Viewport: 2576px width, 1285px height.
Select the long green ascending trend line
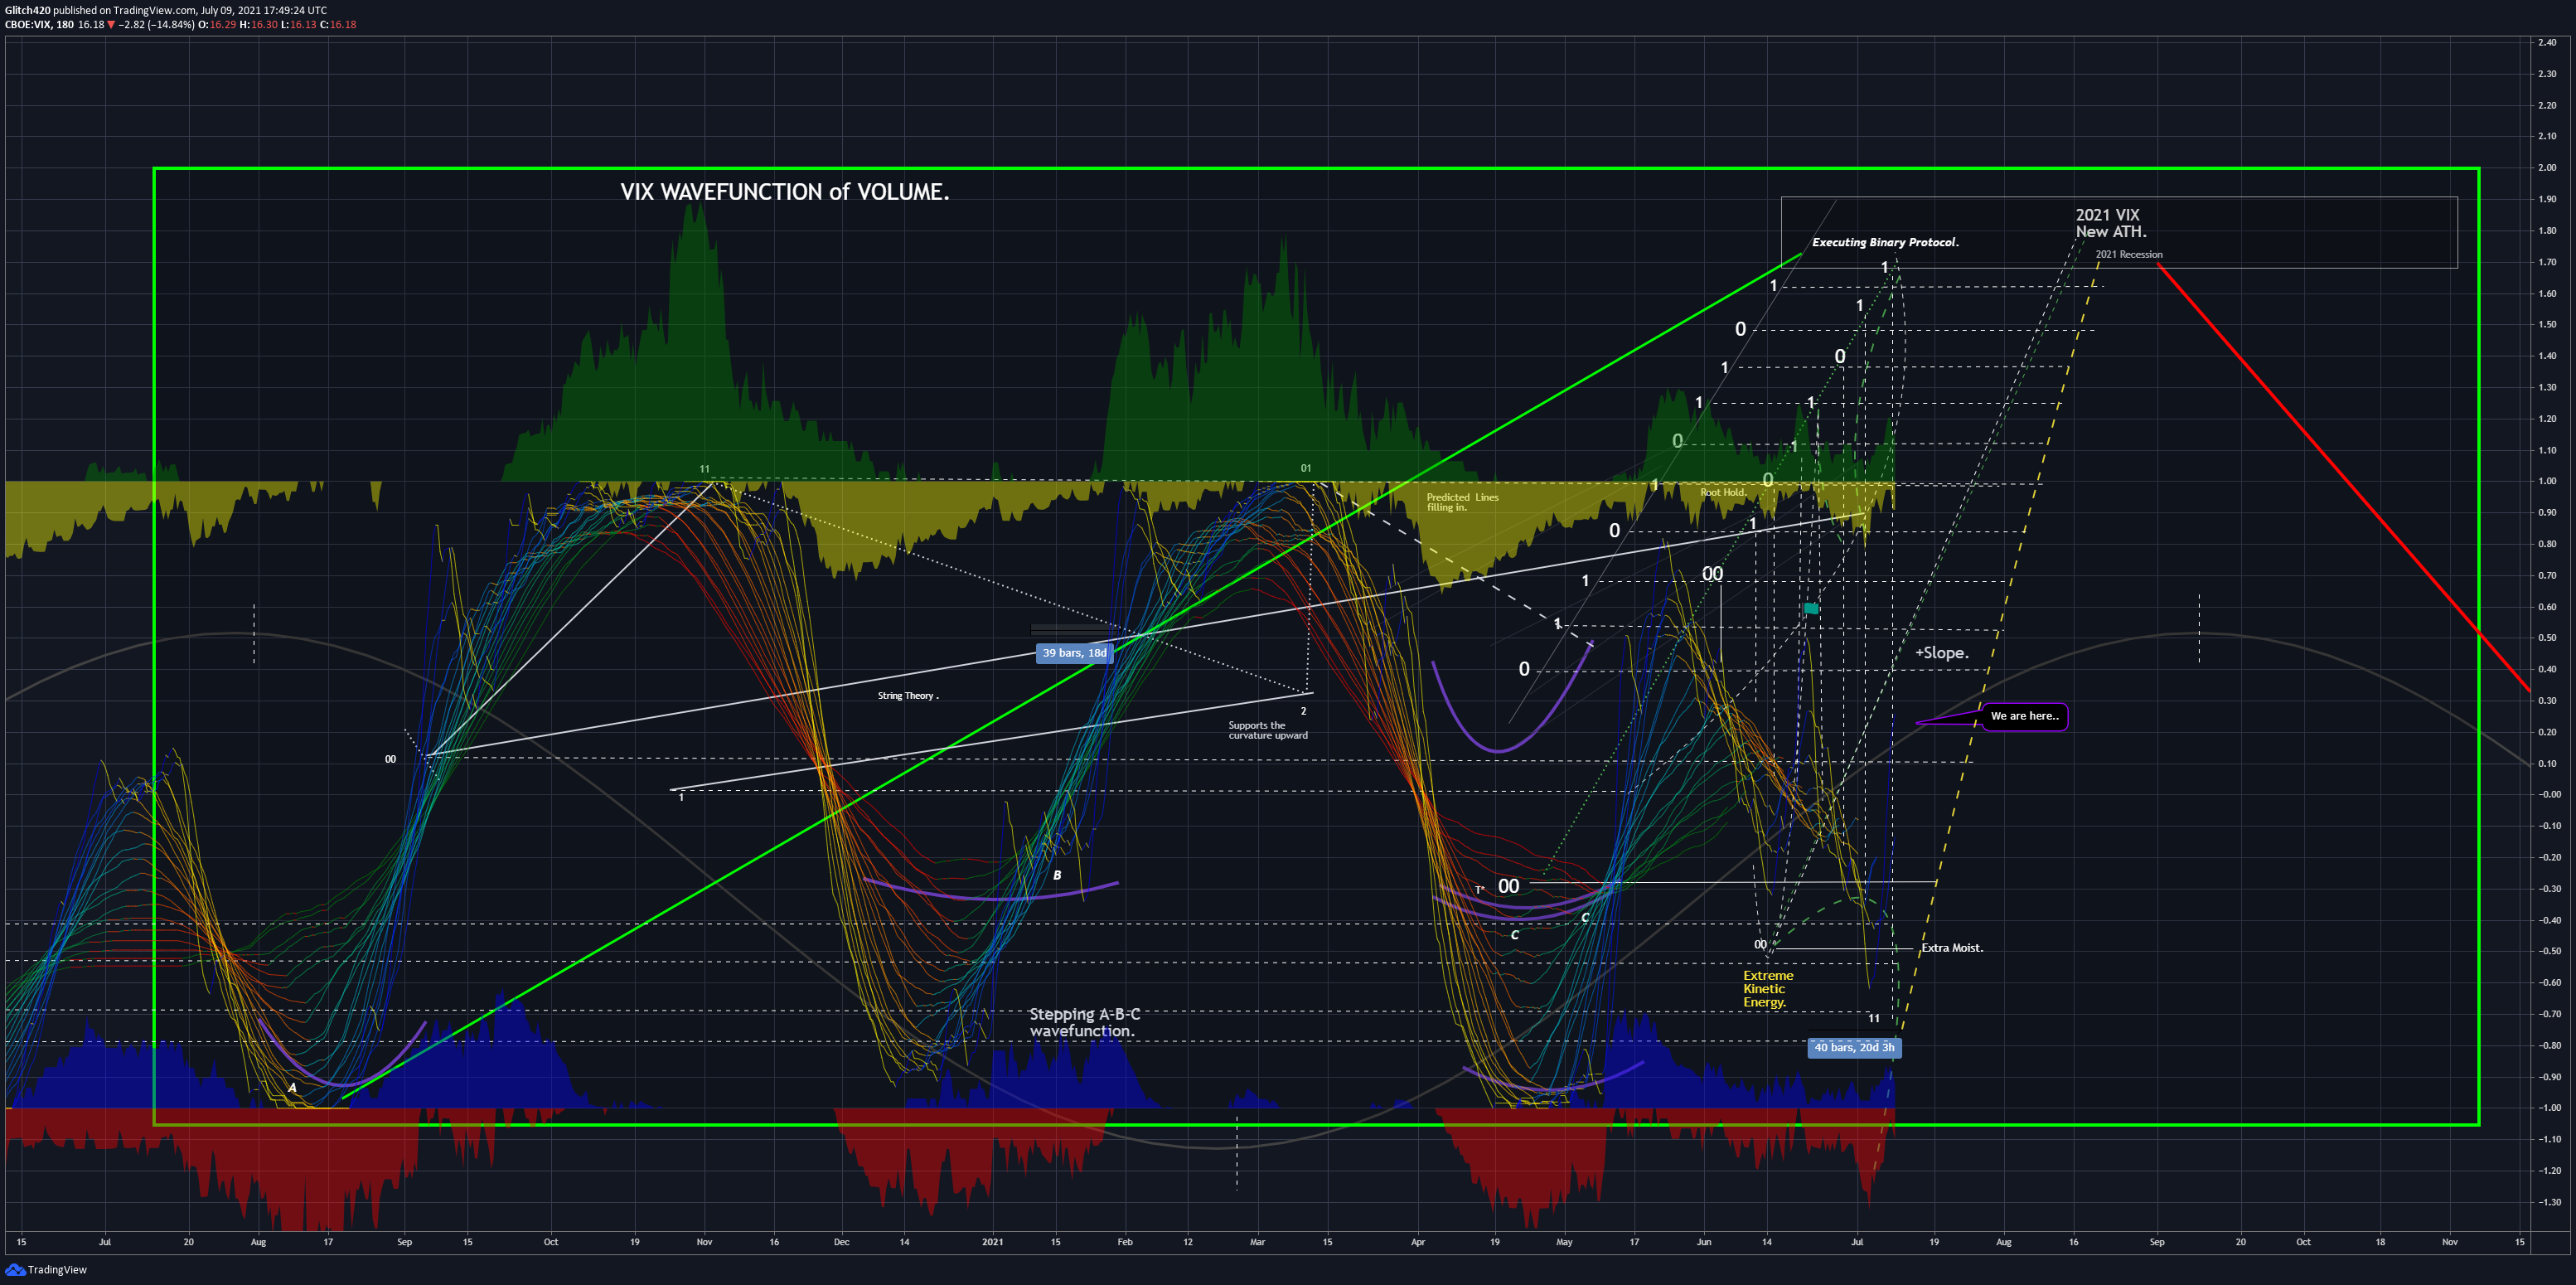(x=1070, y=677)
